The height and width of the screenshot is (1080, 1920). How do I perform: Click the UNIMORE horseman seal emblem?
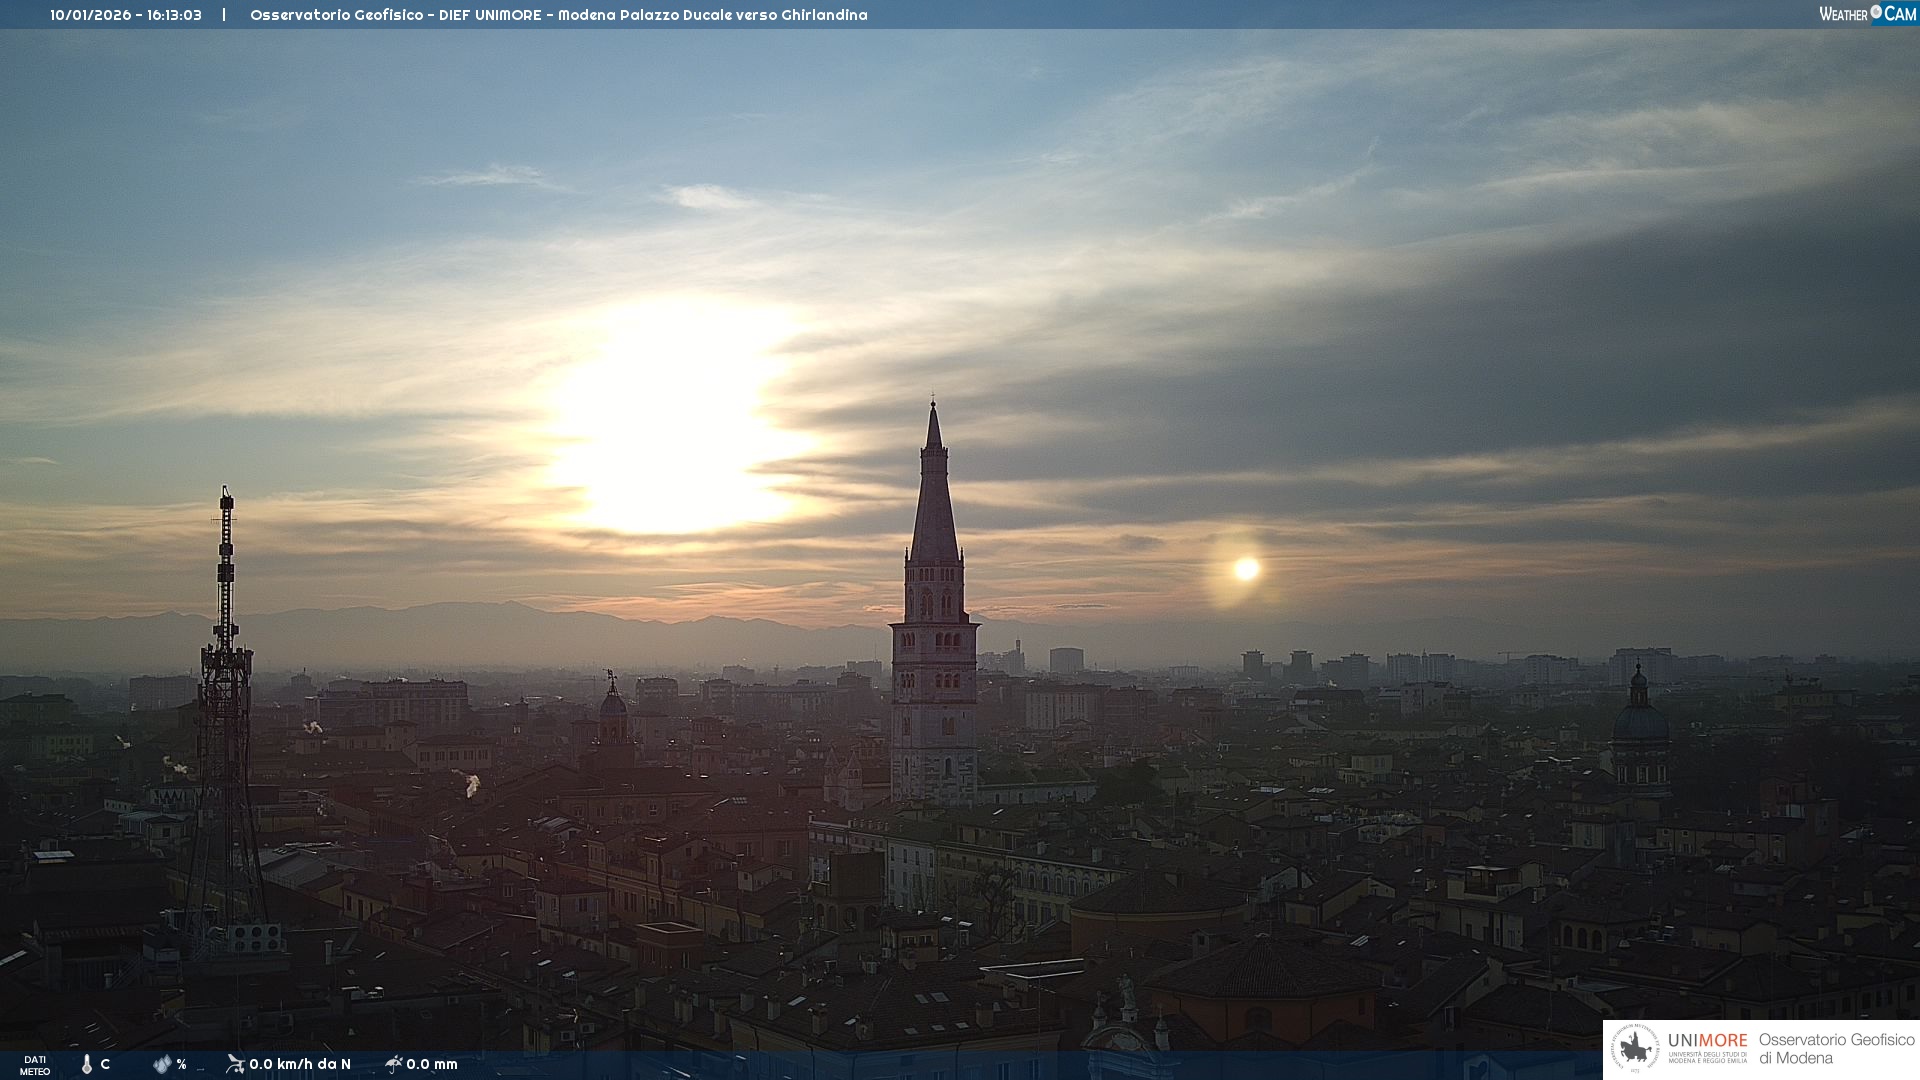(x=1635, y=1049)
